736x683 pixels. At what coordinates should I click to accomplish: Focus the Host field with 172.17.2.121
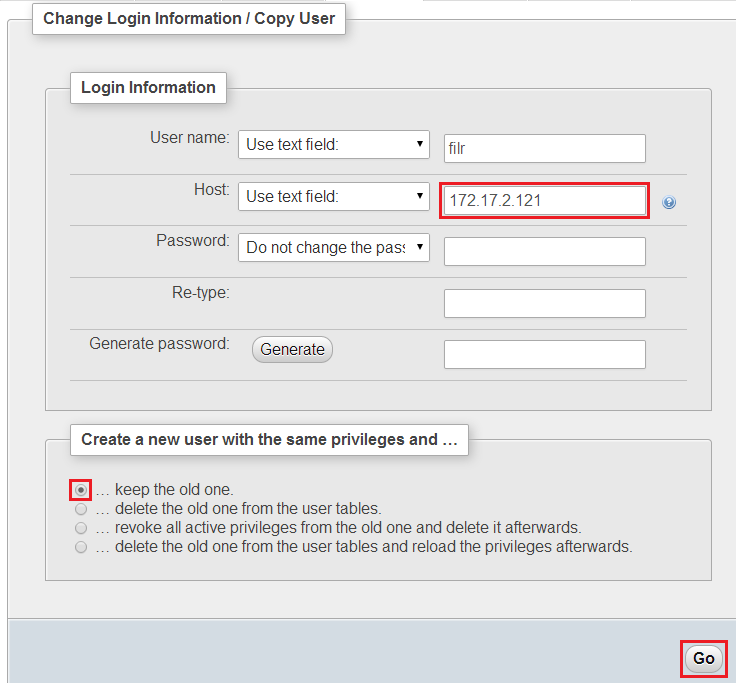545,200
